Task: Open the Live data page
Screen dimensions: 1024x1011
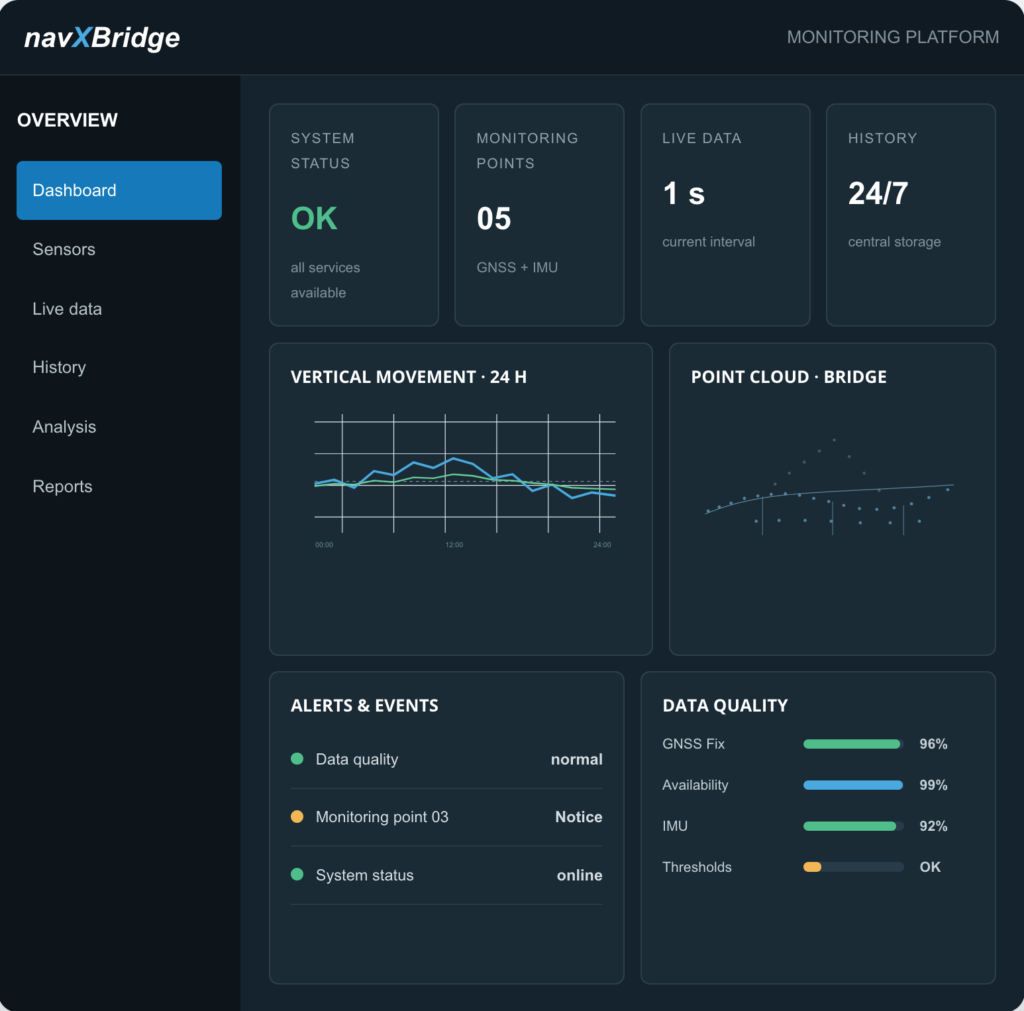Action: pos(67,308)
